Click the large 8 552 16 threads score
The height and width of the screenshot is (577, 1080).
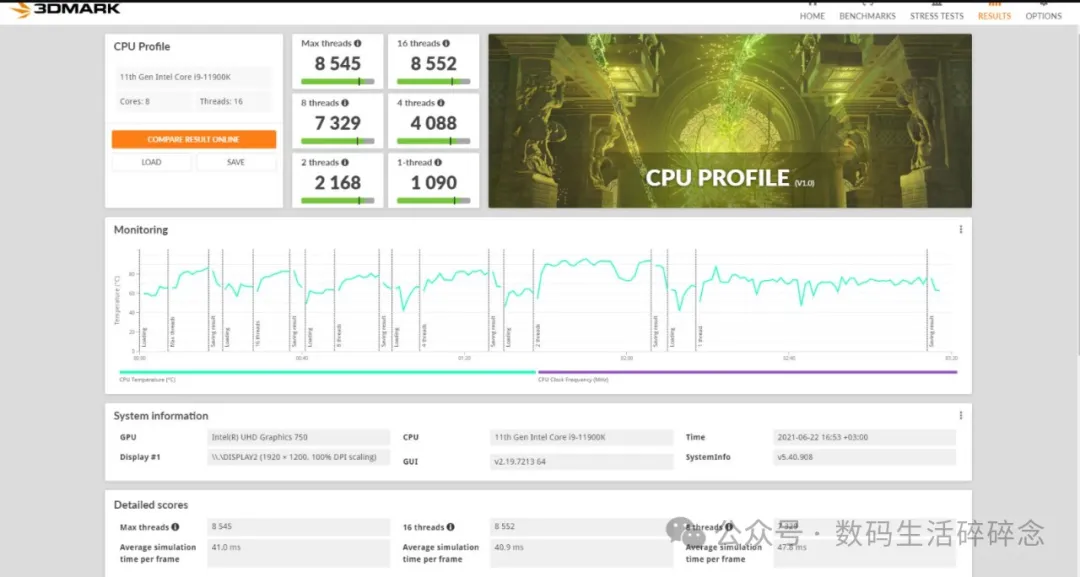433,63
